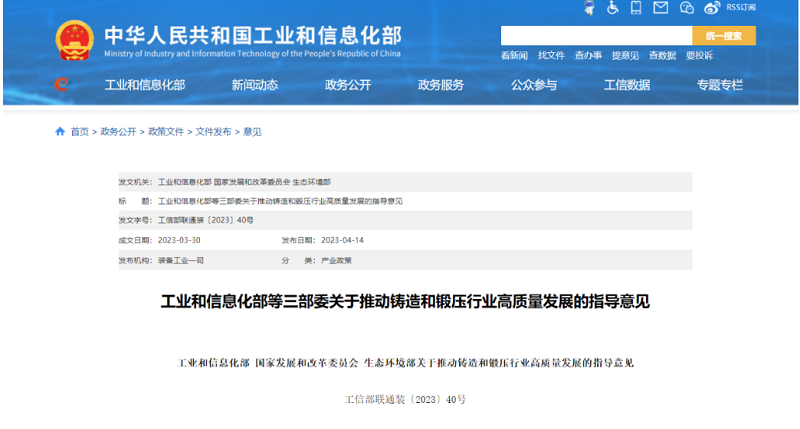Open the 政务公开 navigation menu
Screen dimensions: 800x429
pyautogui.click(x=347, y=85)
